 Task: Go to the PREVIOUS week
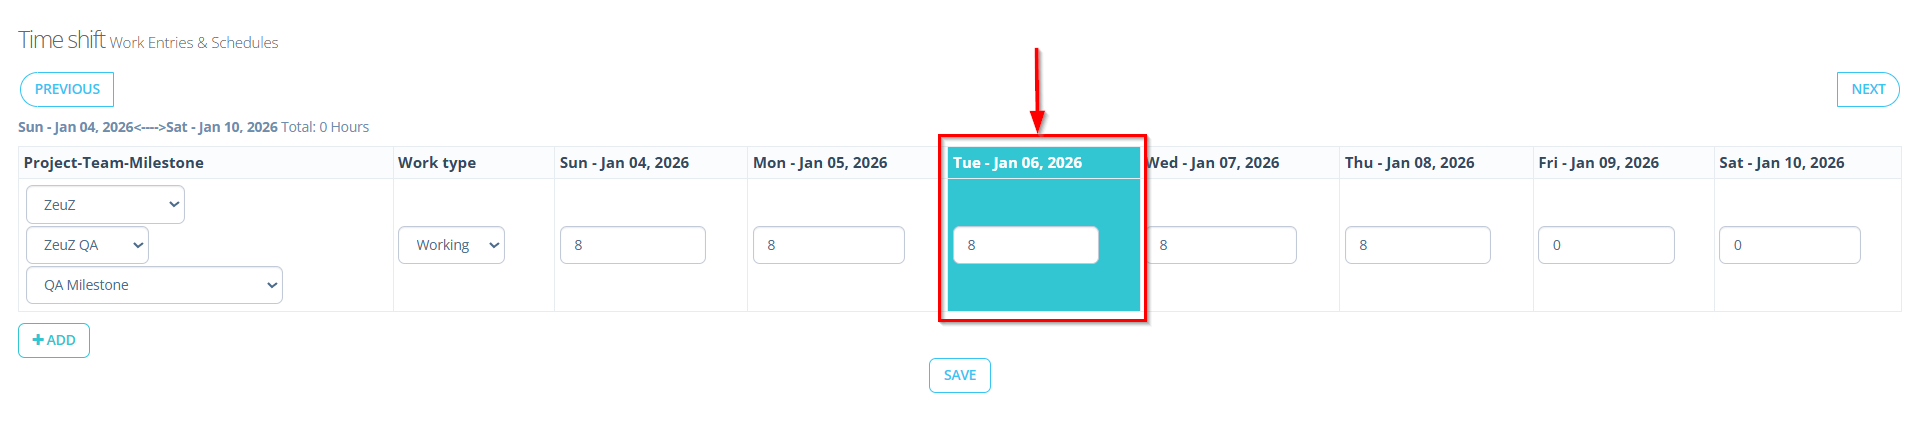click(67, 89)
